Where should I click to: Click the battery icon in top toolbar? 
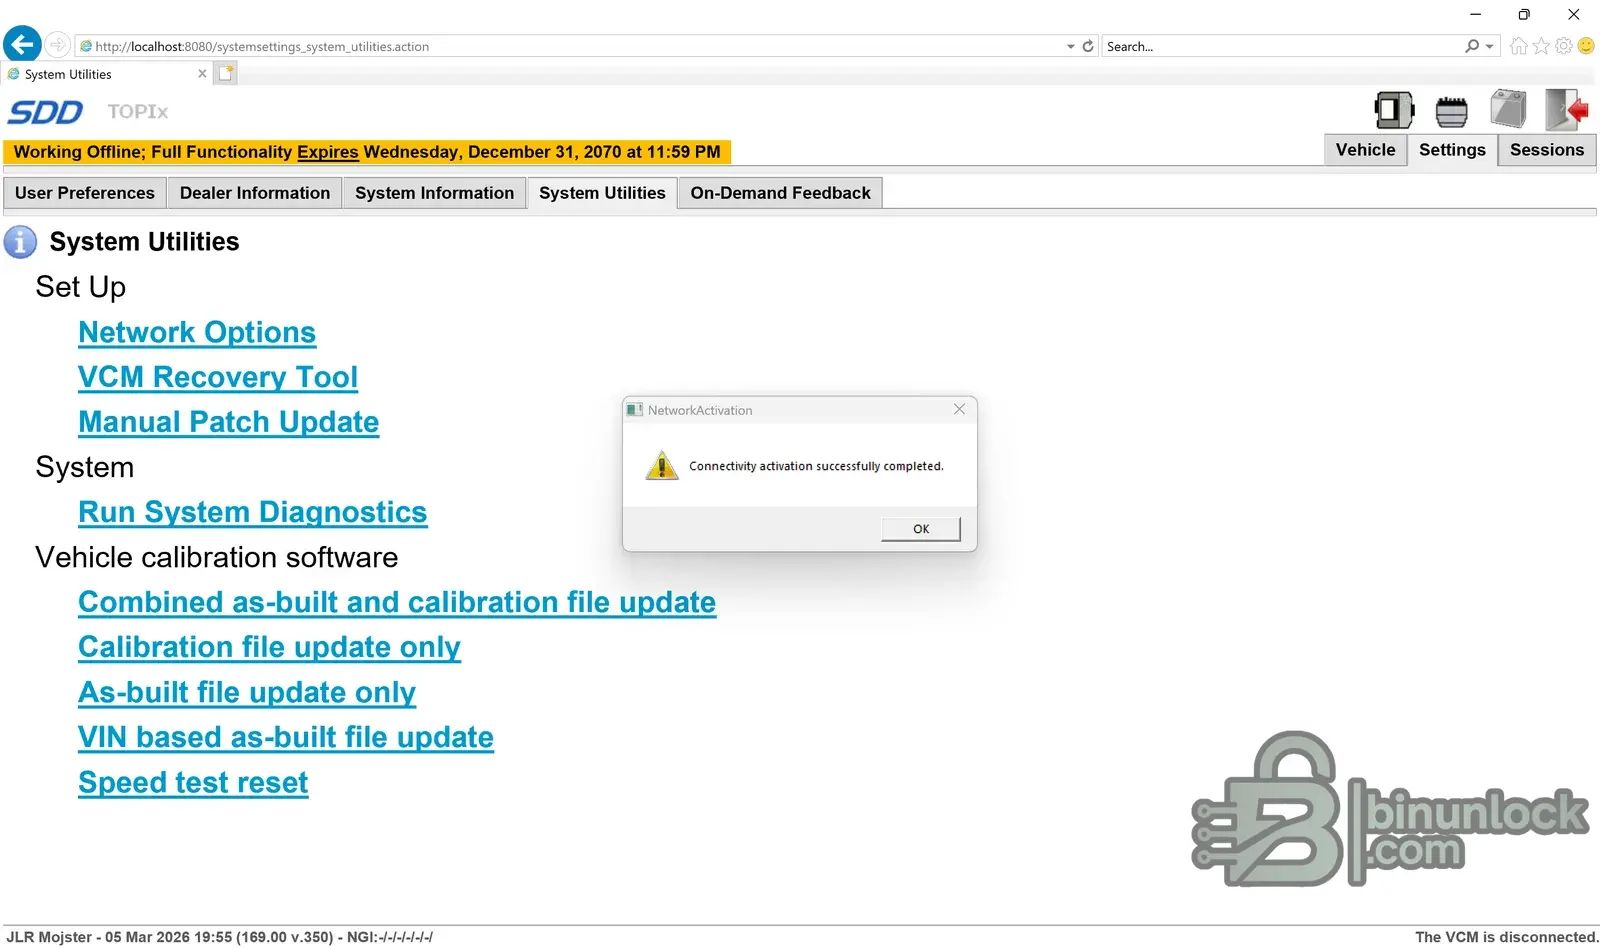1508,109
